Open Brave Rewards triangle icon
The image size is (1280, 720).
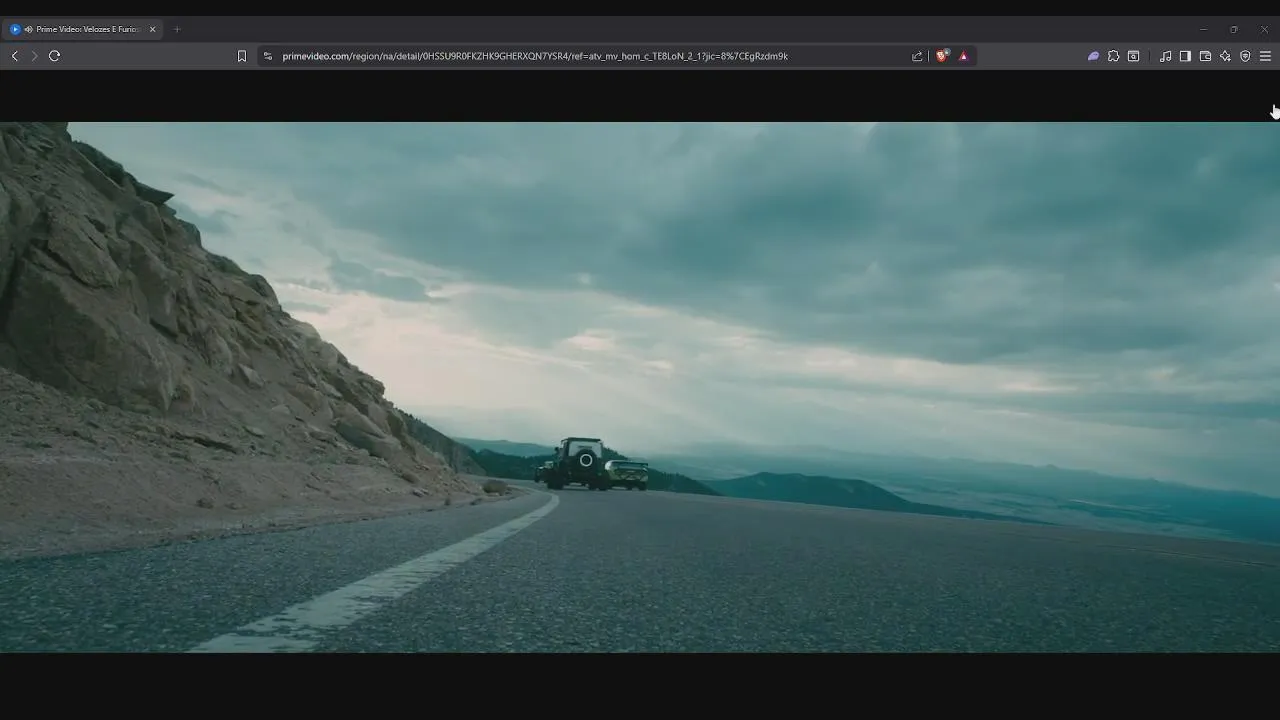[963, 56]
